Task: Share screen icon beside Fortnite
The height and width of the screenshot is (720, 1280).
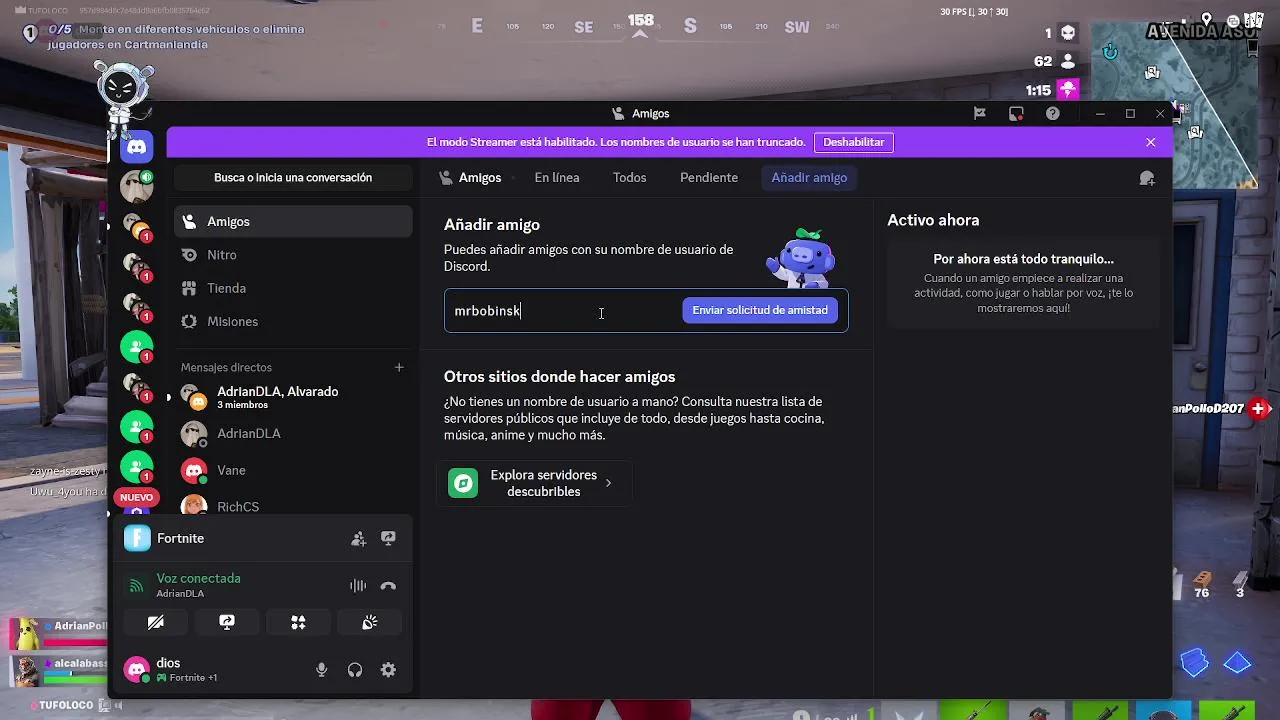Action: 389,538
